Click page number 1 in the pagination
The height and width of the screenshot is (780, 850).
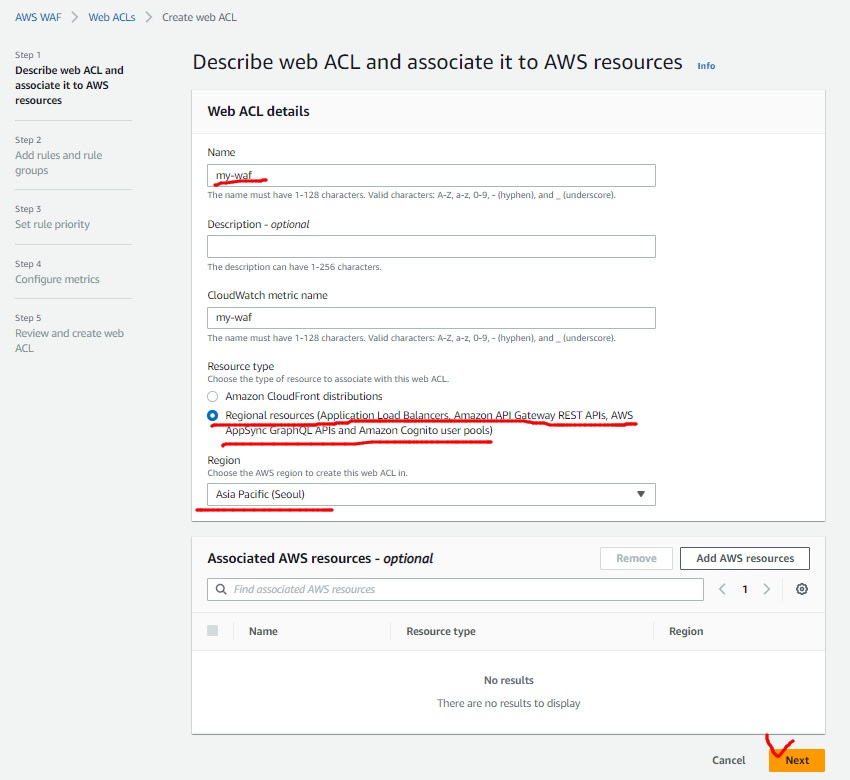click(745, 589)
